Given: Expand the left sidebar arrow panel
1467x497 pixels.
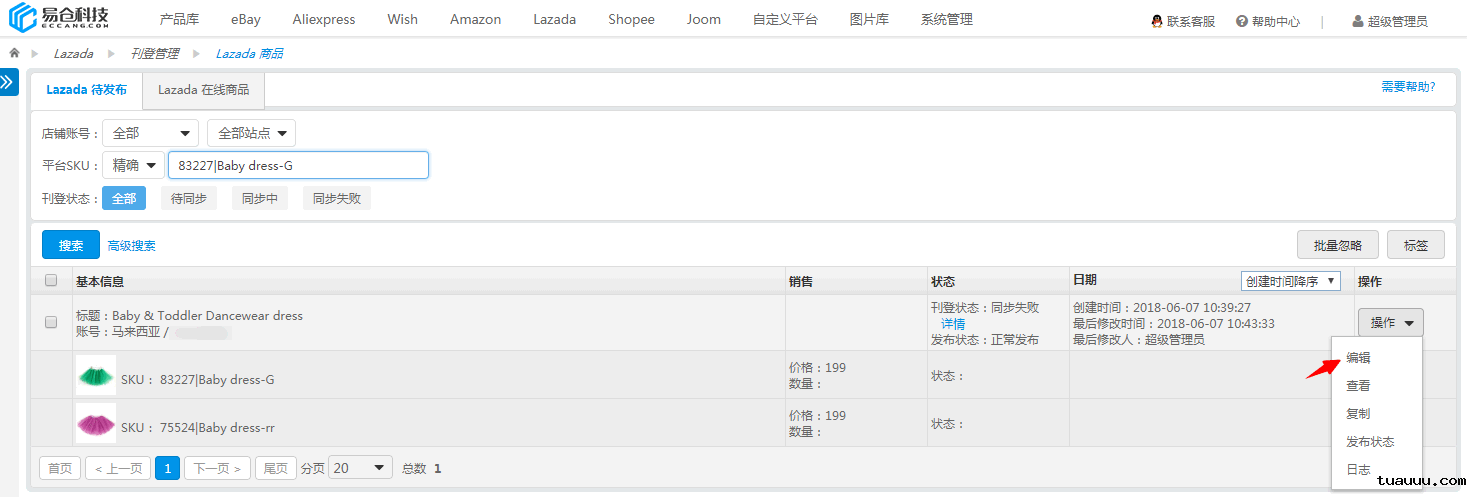Looking at the screenshot, I should click(x=9, y=82).
